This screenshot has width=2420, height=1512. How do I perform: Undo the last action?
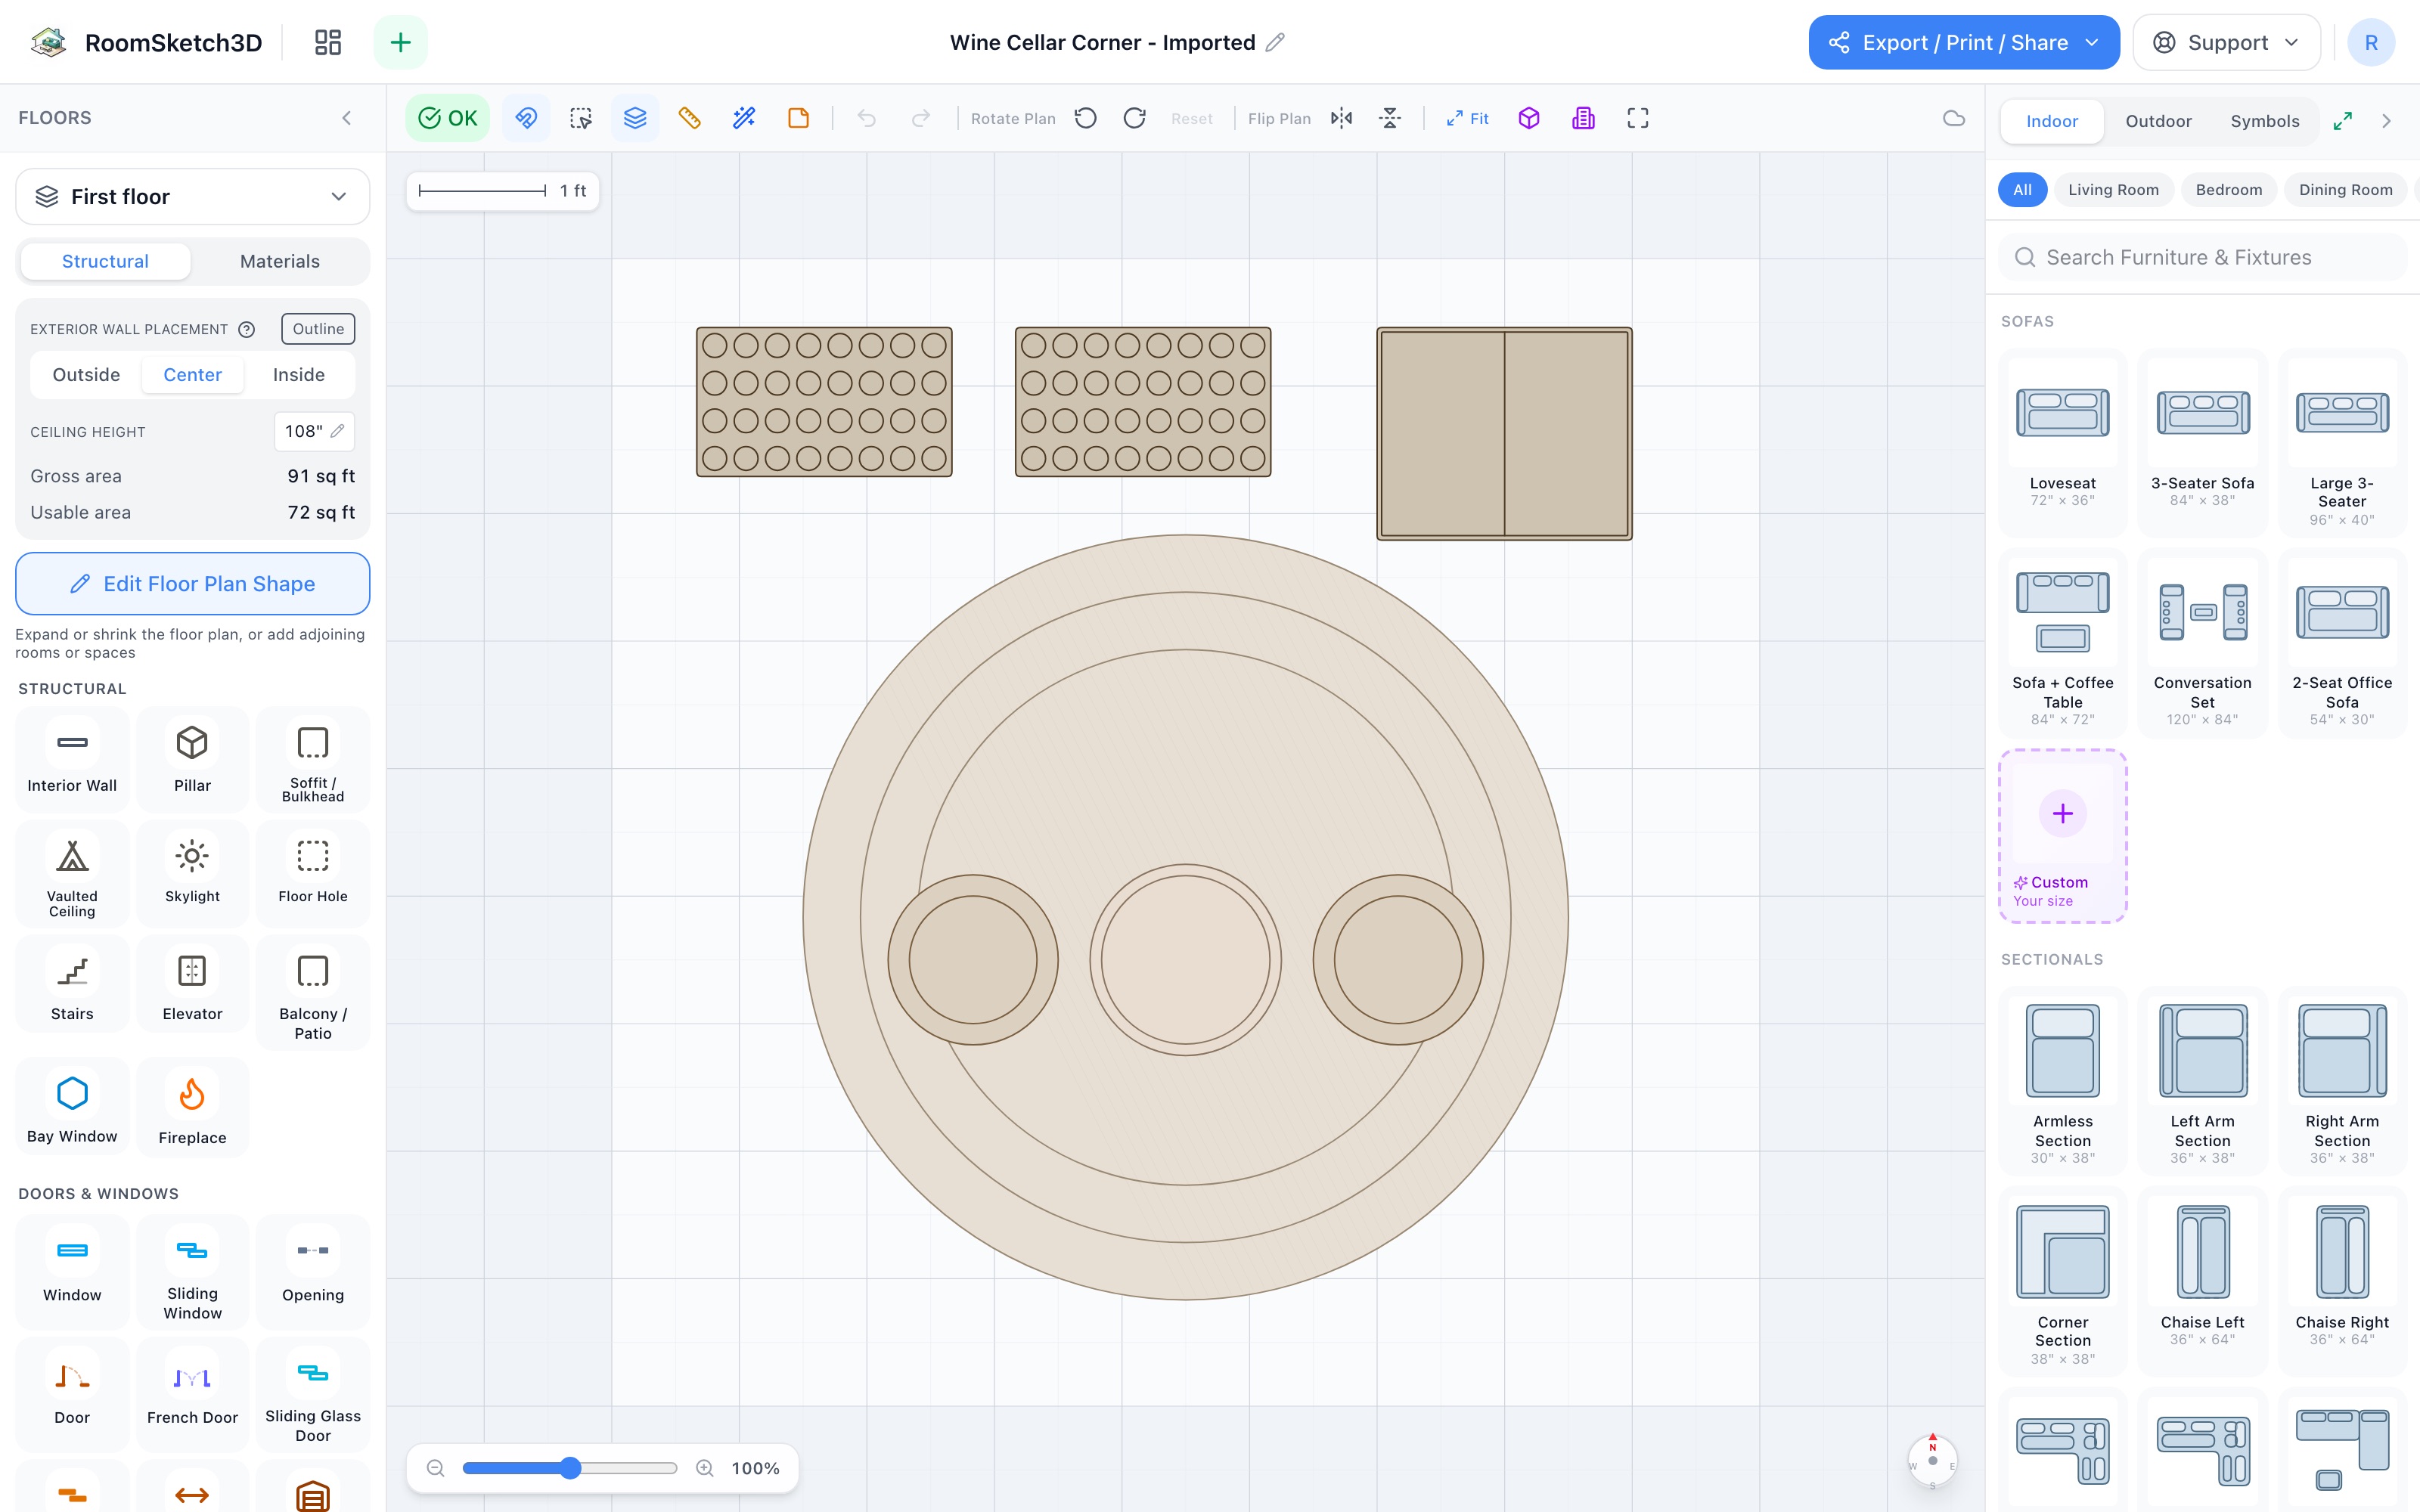tap(867, 118)
